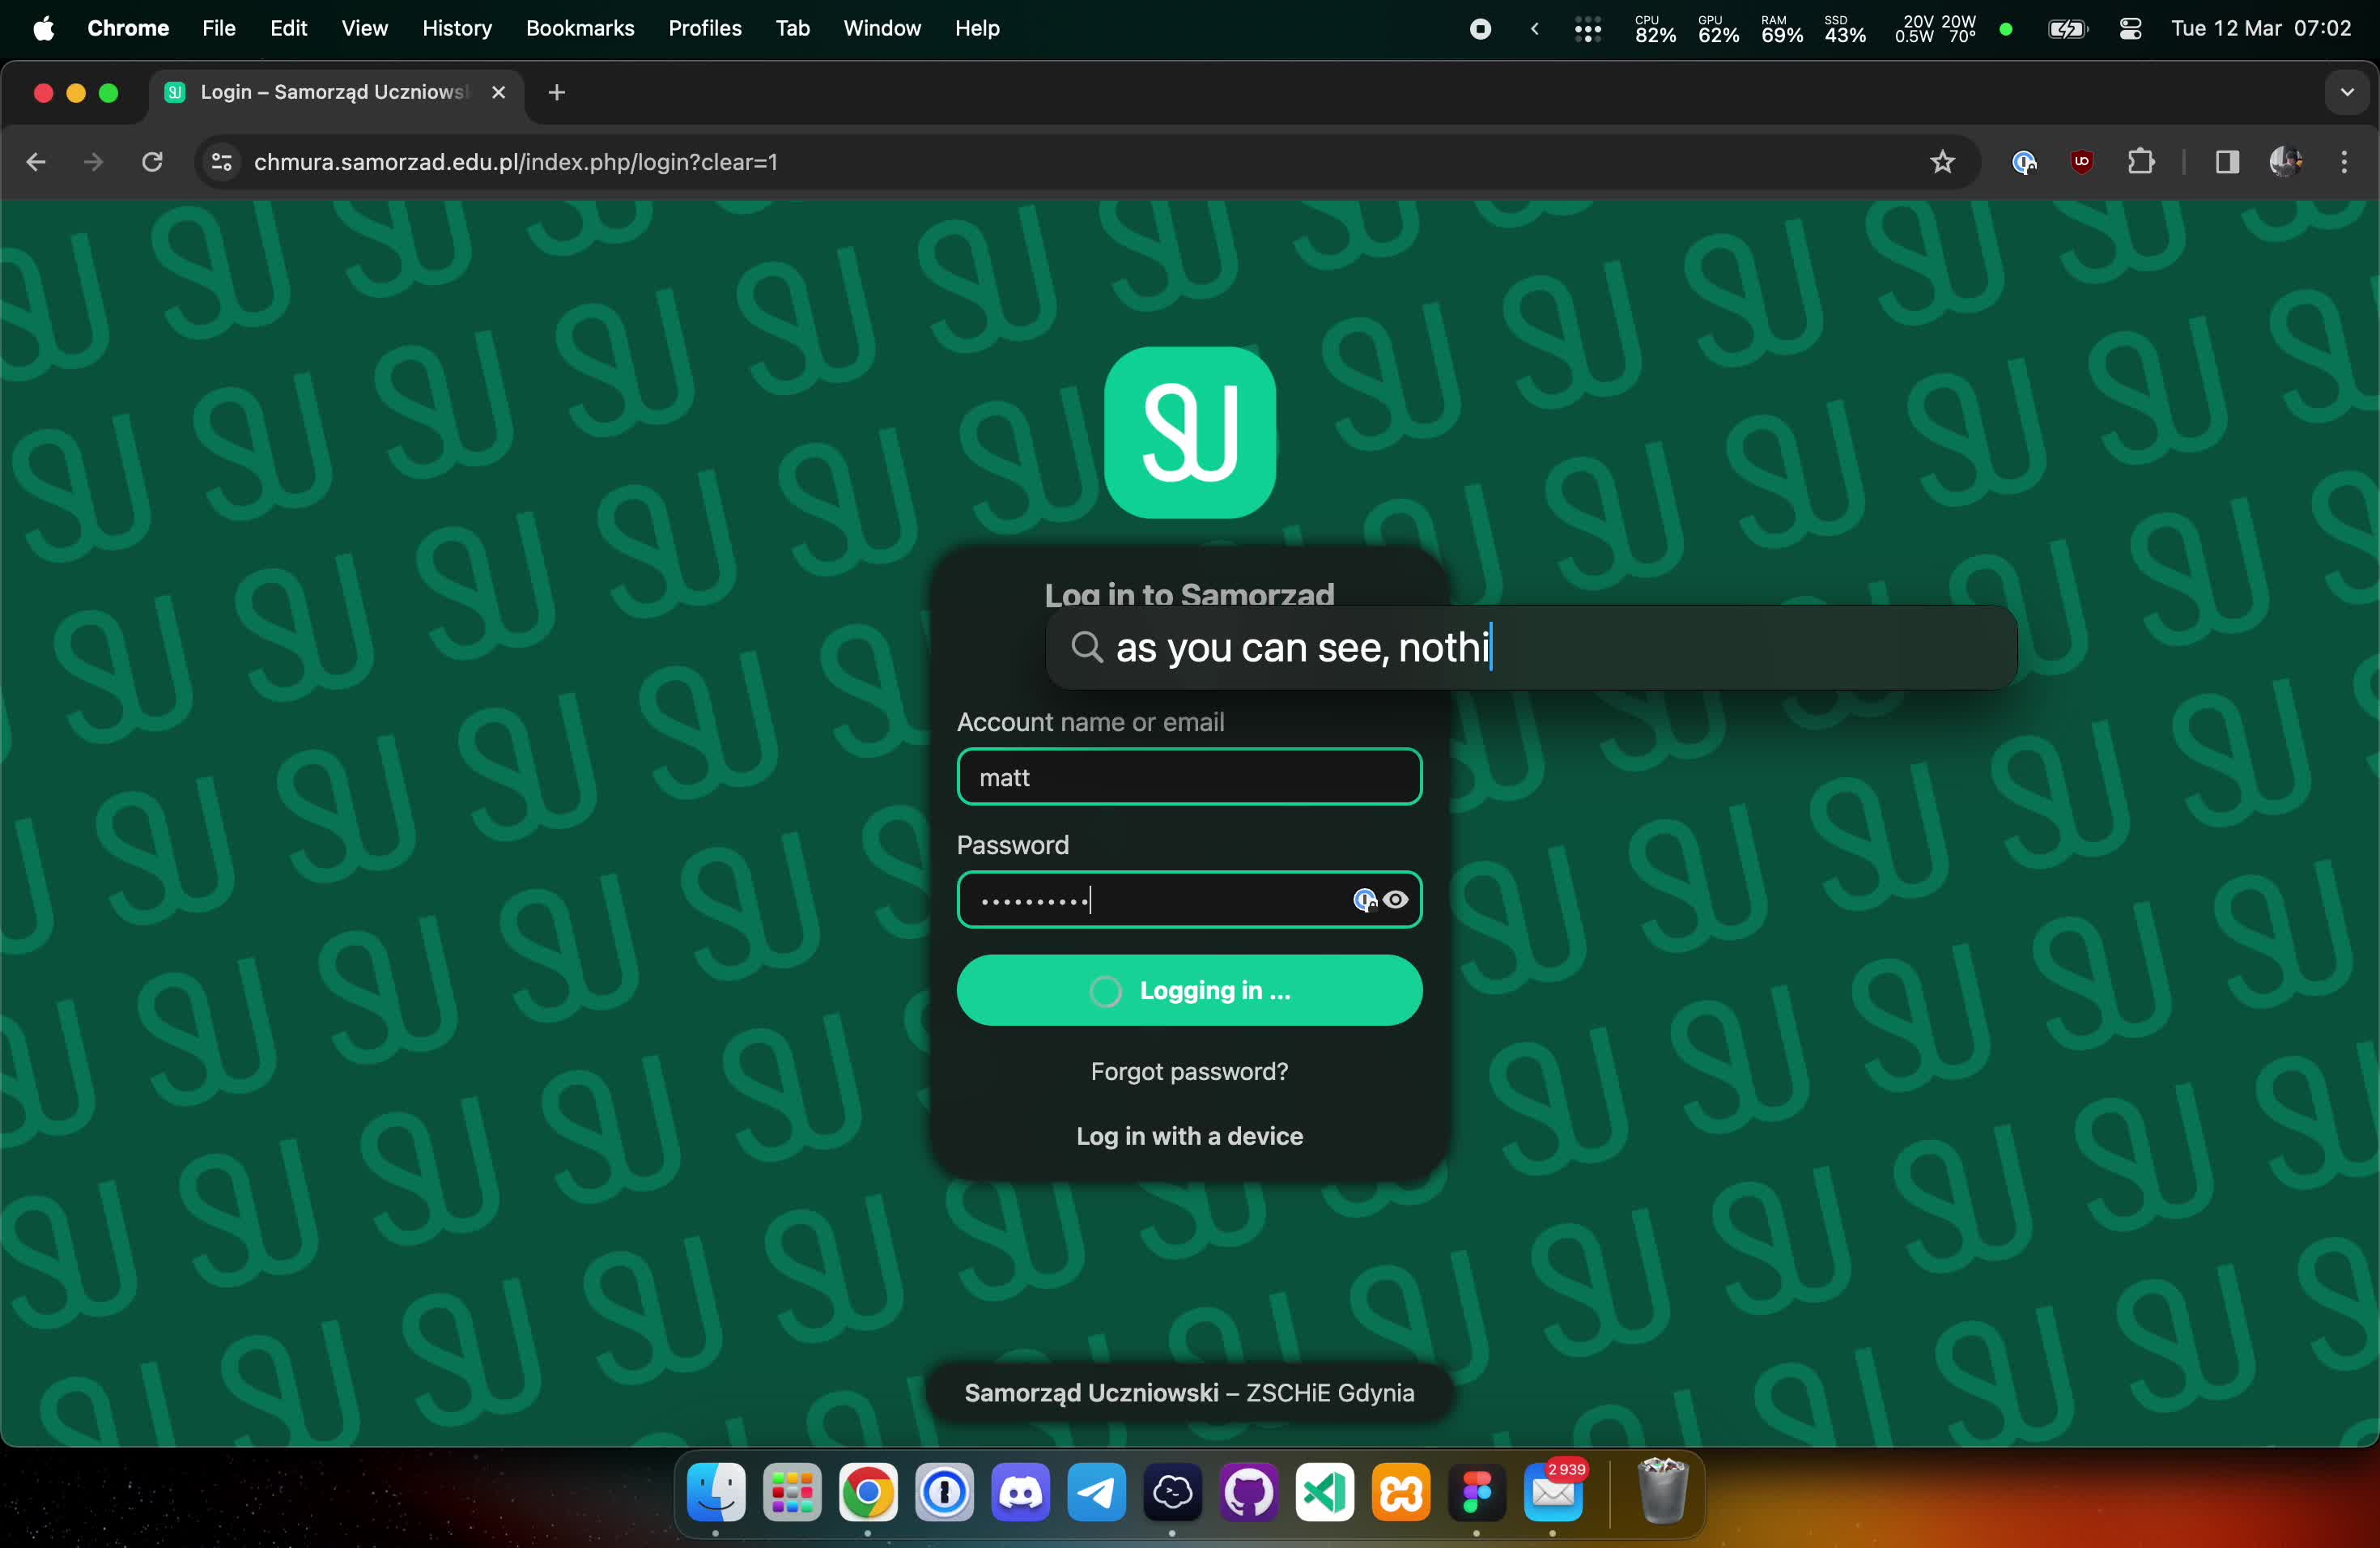Open Chrome side panel icon
Image resolution: width=2380 pixels, height=1548 pixels.
tap(2226, 162)
